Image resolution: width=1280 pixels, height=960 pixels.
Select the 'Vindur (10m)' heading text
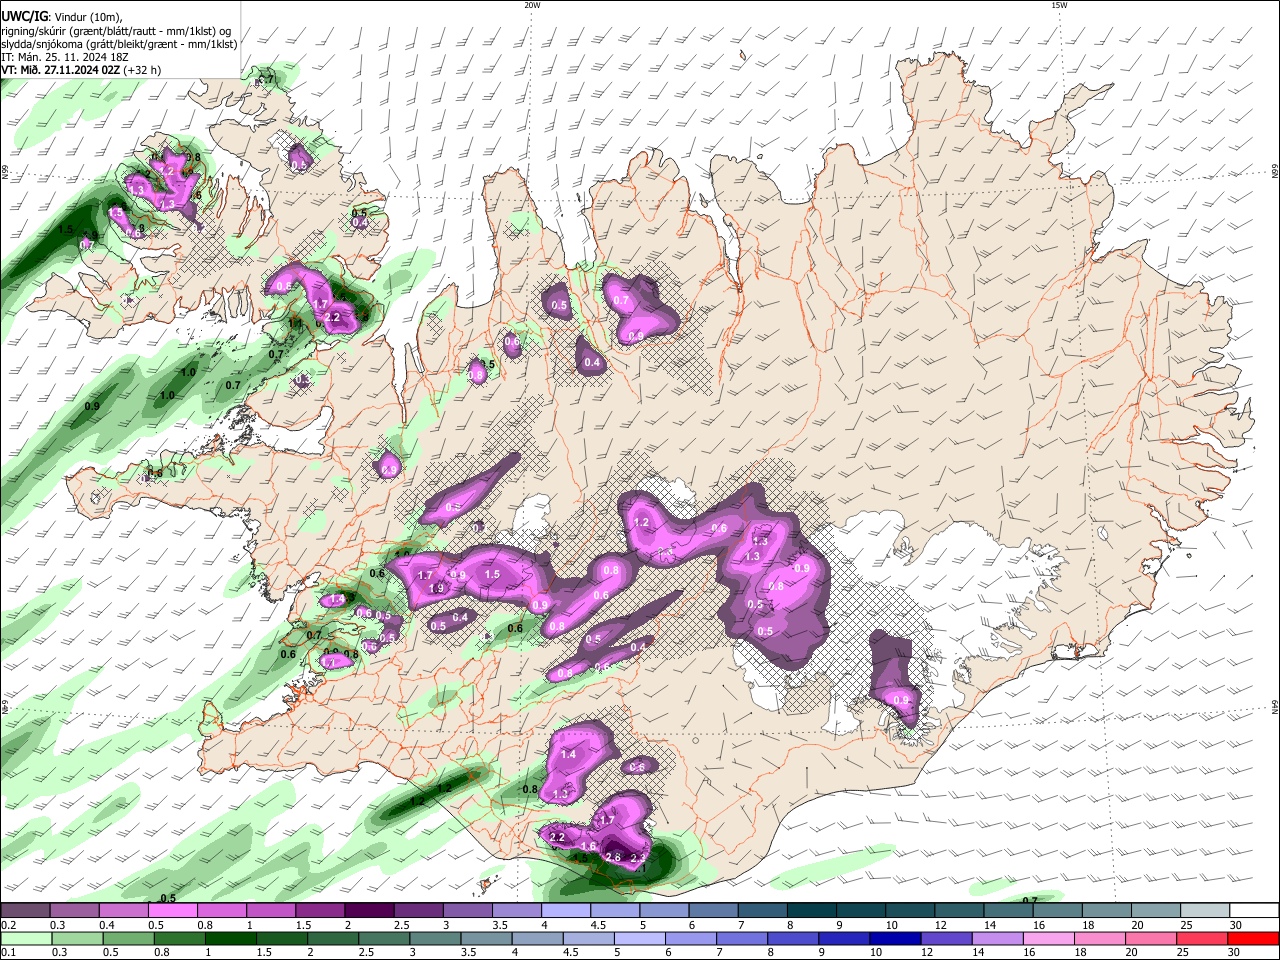[87, 17]
